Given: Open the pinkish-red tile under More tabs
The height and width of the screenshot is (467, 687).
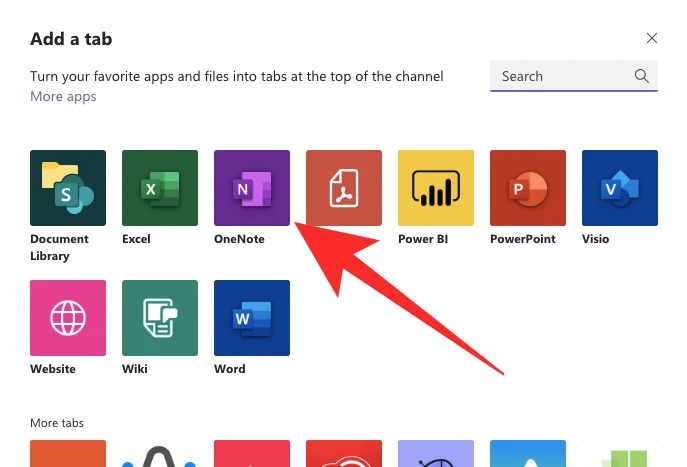Looking at the screenshot, I should [x=252, y=453].
